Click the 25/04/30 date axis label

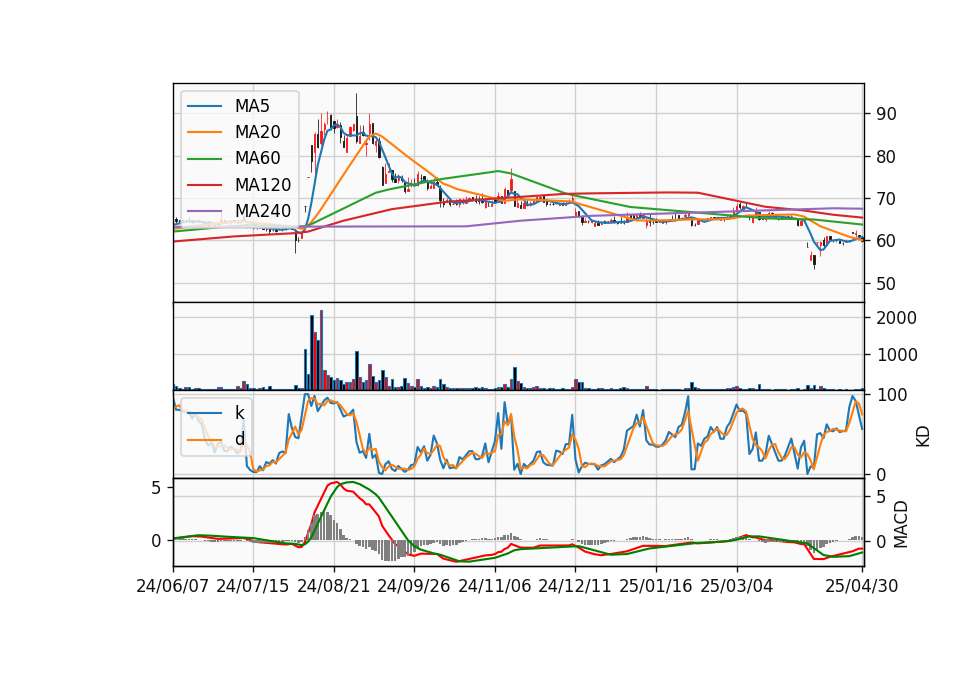pos(861,586)
